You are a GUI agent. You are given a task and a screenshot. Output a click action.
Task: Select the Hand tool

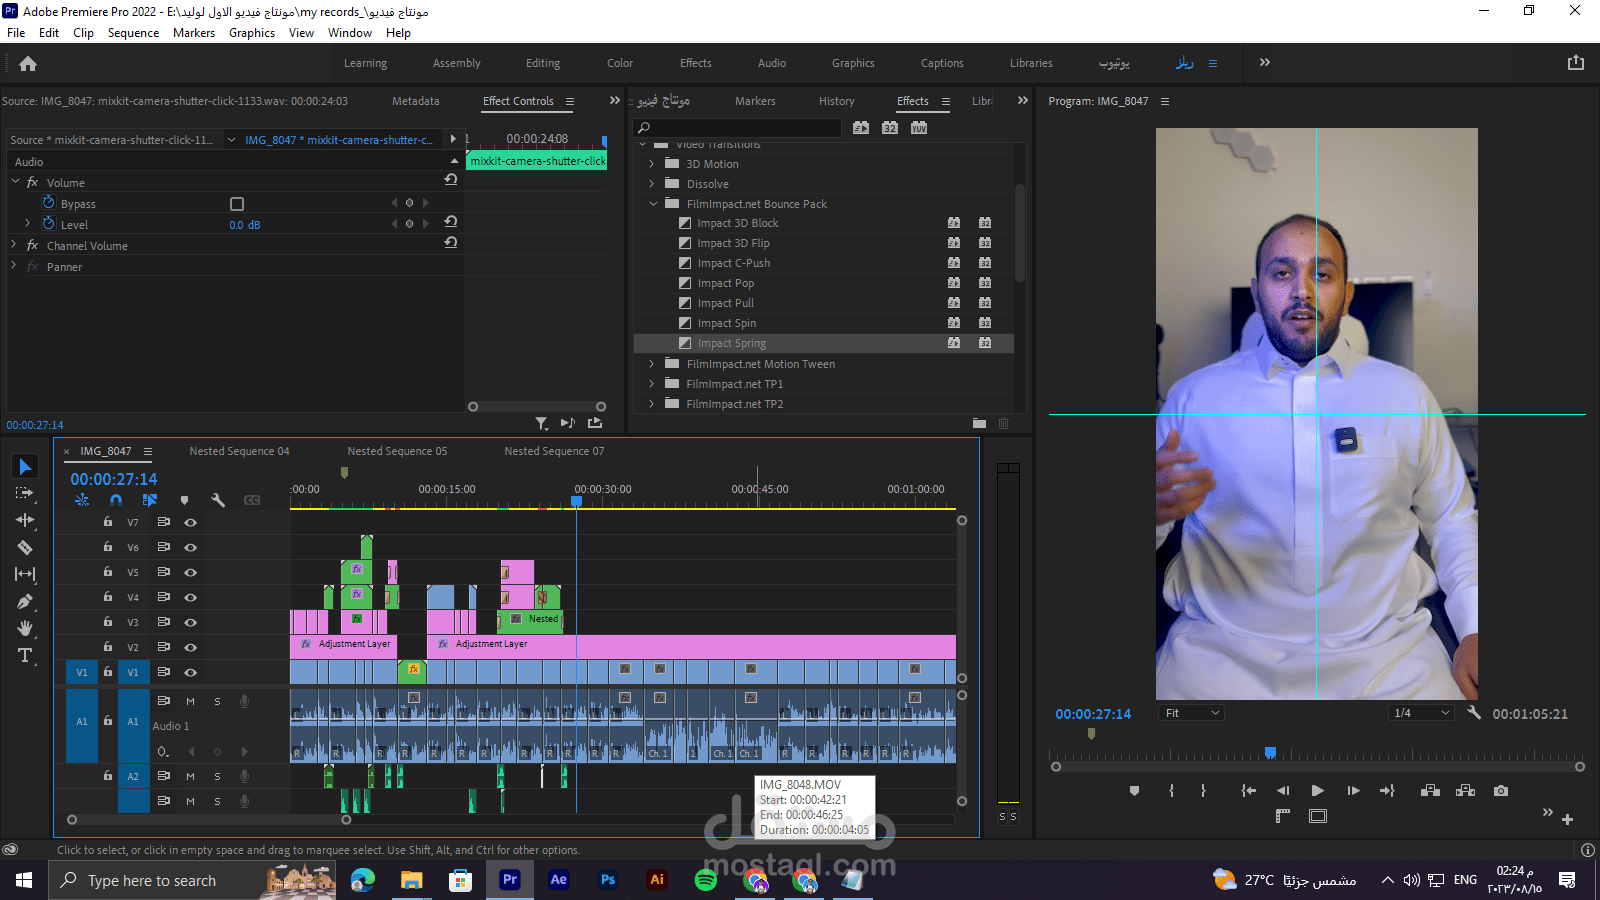pyautogui.click(x=25, y=628)
